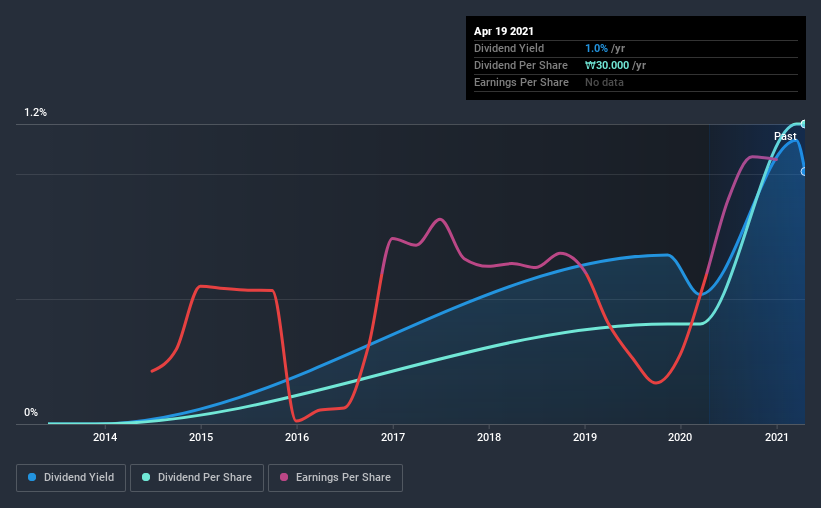Click the 2018 x-axis label

(x=489, y=437)
